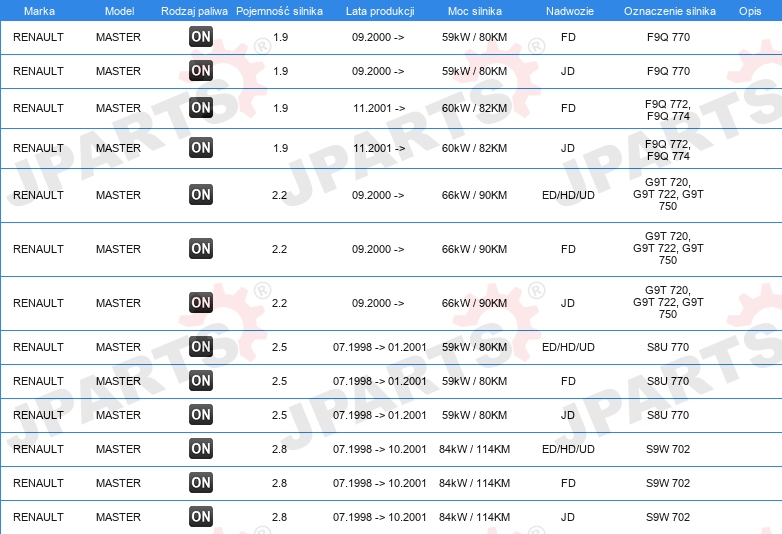Click the Rodzaj paliwa column header

coord(195,11)
